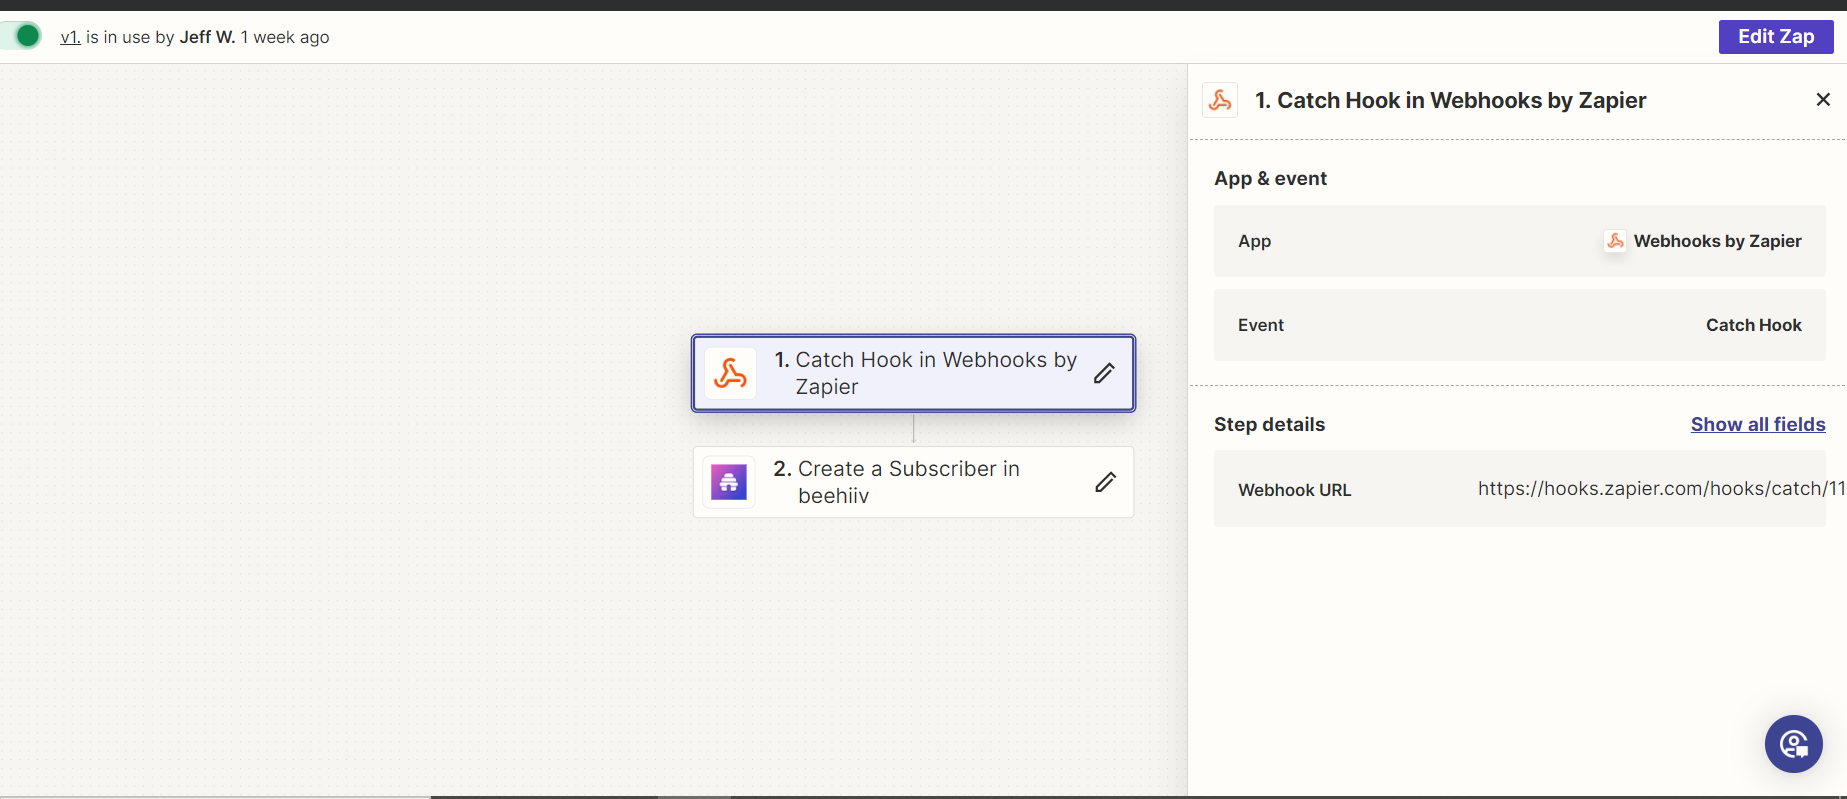The image size is (1847, 799).
Task: Edit step 1 using its pencil icon
Action: (x=1104, y=373)
